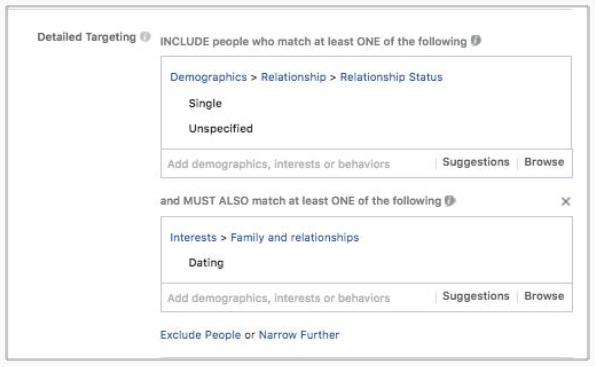The image size is (595, 367).
Task: Click the Narrow Further link
Action: tap(299, 335)
